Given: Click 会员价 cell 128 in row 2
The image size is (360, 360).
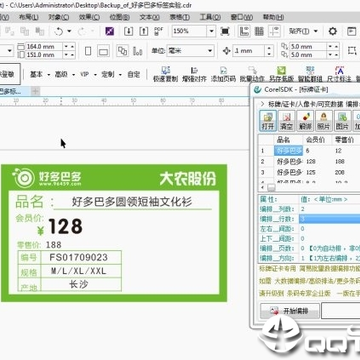Looking at the screenshot, I should [318, 162].
